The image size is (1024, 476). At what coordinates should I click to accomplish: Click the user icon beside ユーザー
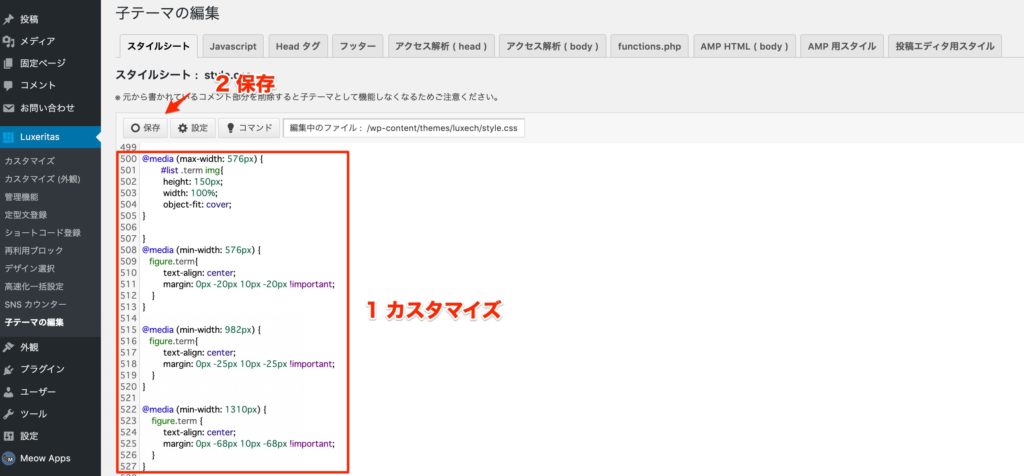pos(8,392)
